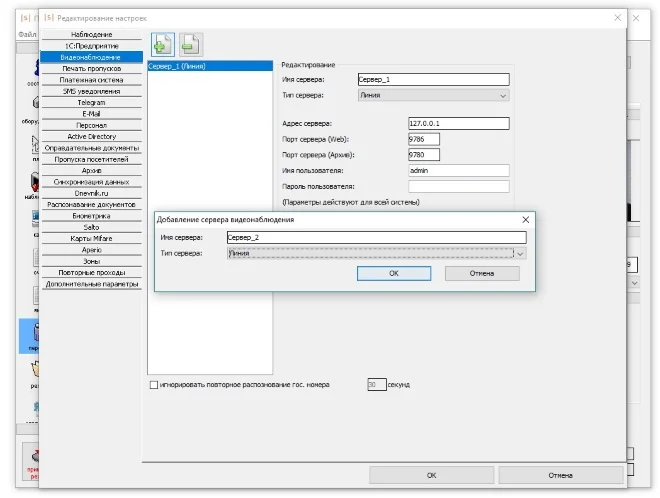The width and height of the screenshot is (660, 498).
Task: Open the 'SMS уведомления' tab
Action: 92,91
